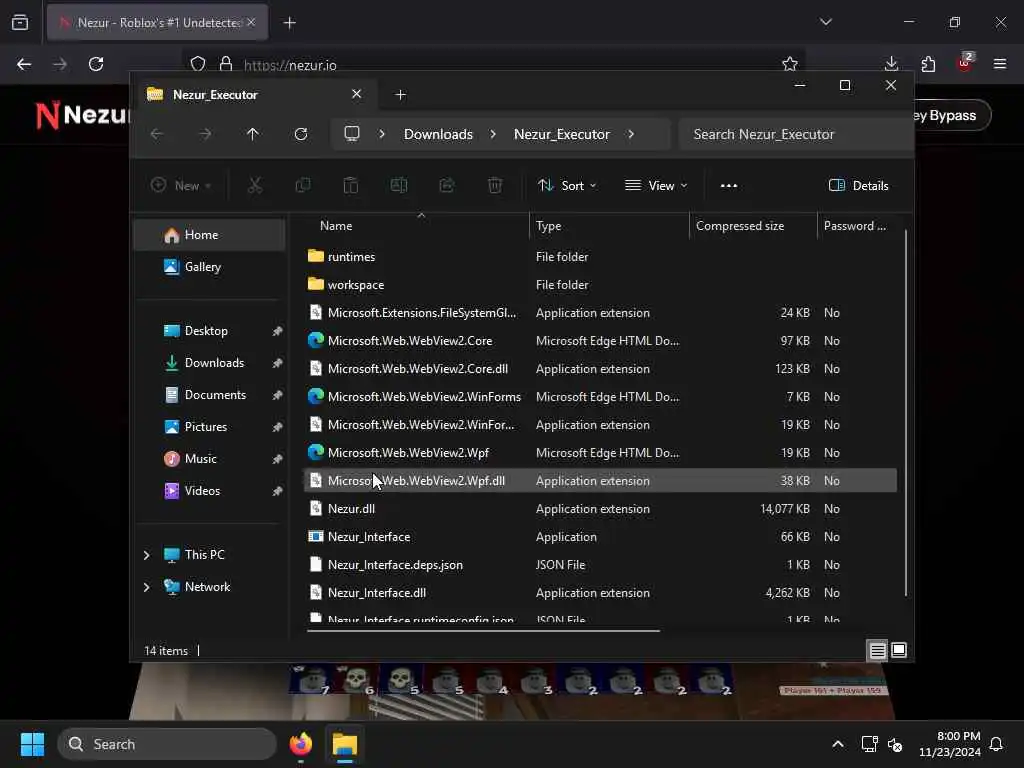Image resolution: width=1024 pixels, height=768 pixels.
Task: Refresh the Nezur_Executor folder view
Action: pyautogui.click(x=301, y=134)
